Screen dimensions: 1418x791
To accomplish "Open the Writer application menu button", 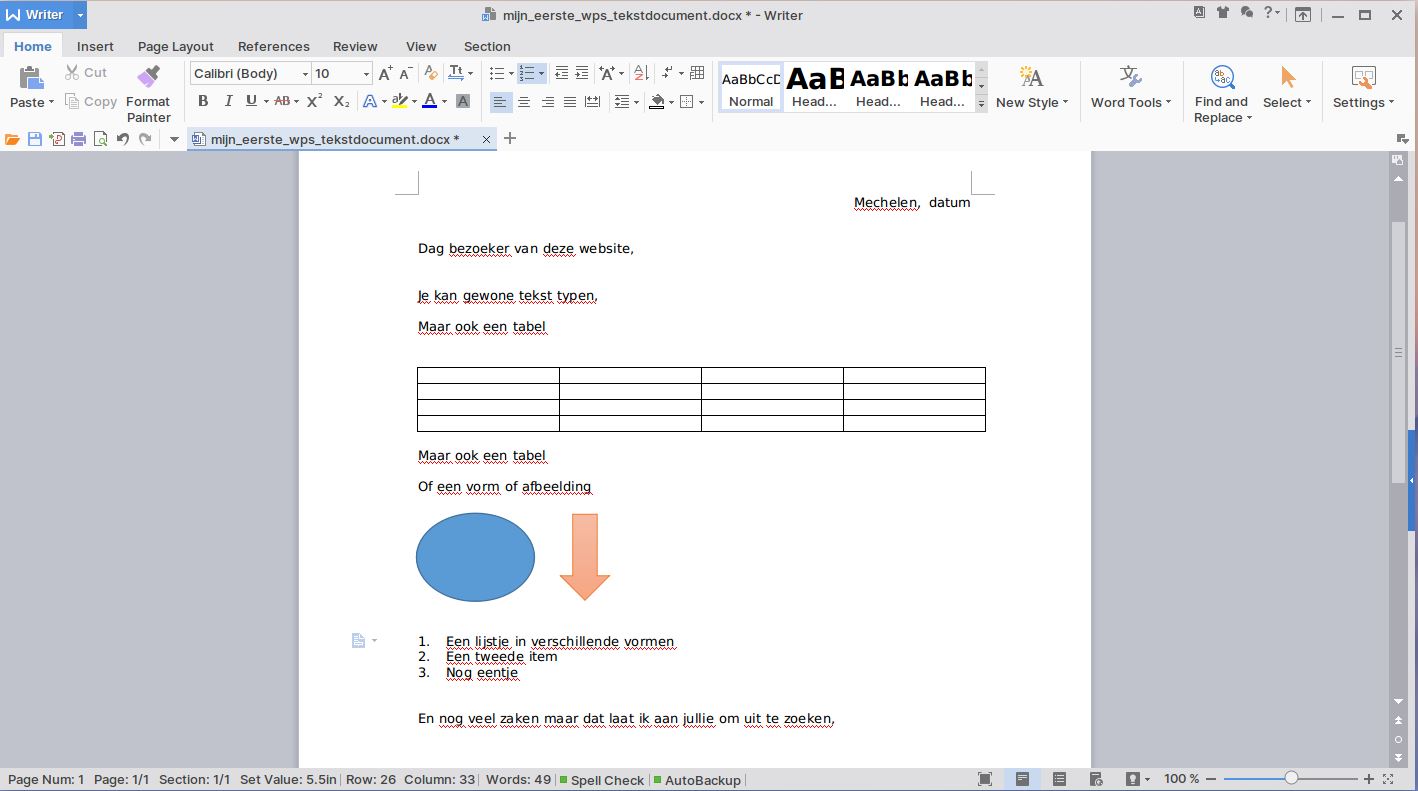I will pos(37,15).
